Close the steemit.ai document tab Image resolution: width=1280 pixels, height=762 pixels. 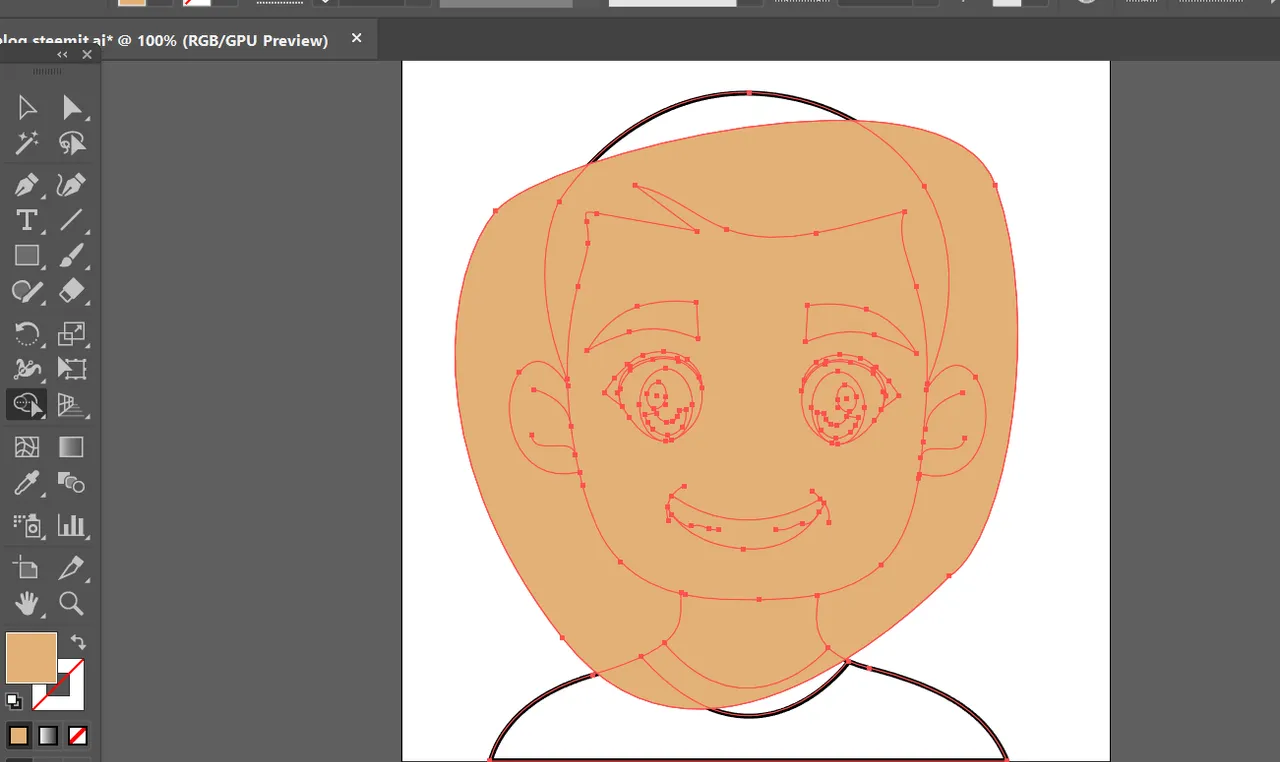[357, 39]
